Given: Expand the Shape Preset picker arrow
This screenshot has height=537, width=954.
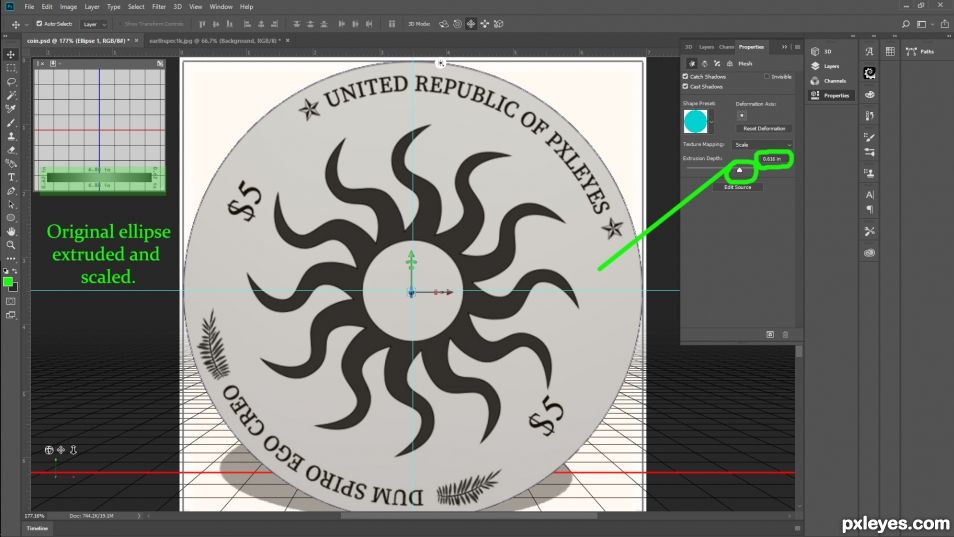Looking at the screenshot, I should (x=711, y=123).
